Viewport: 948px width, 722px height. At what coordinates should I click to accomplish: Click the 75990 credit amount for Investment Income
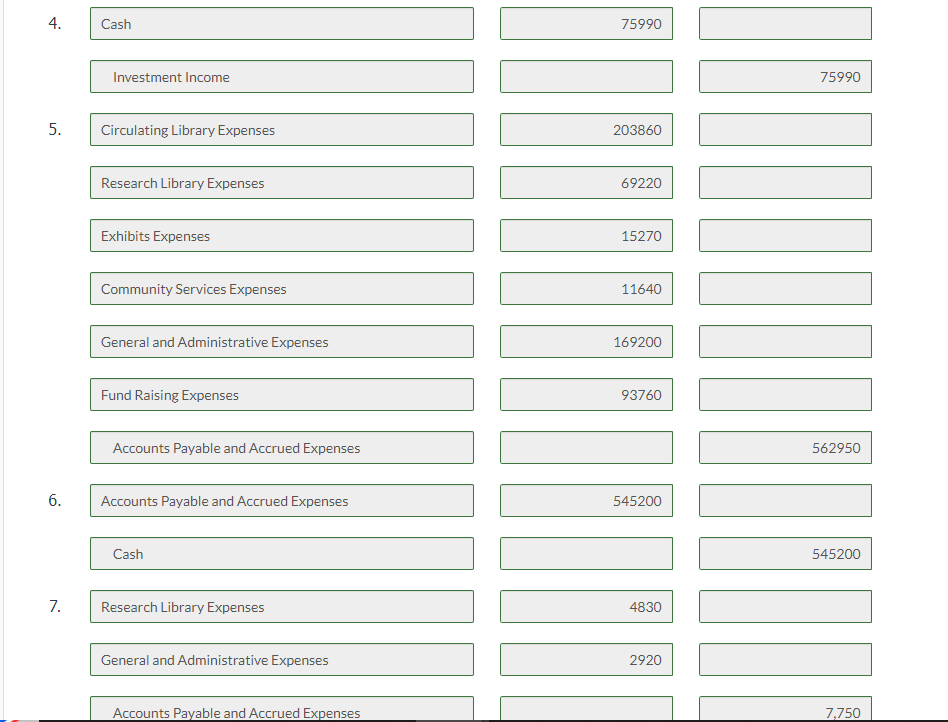pyautogui.click(x=785, y=76)
